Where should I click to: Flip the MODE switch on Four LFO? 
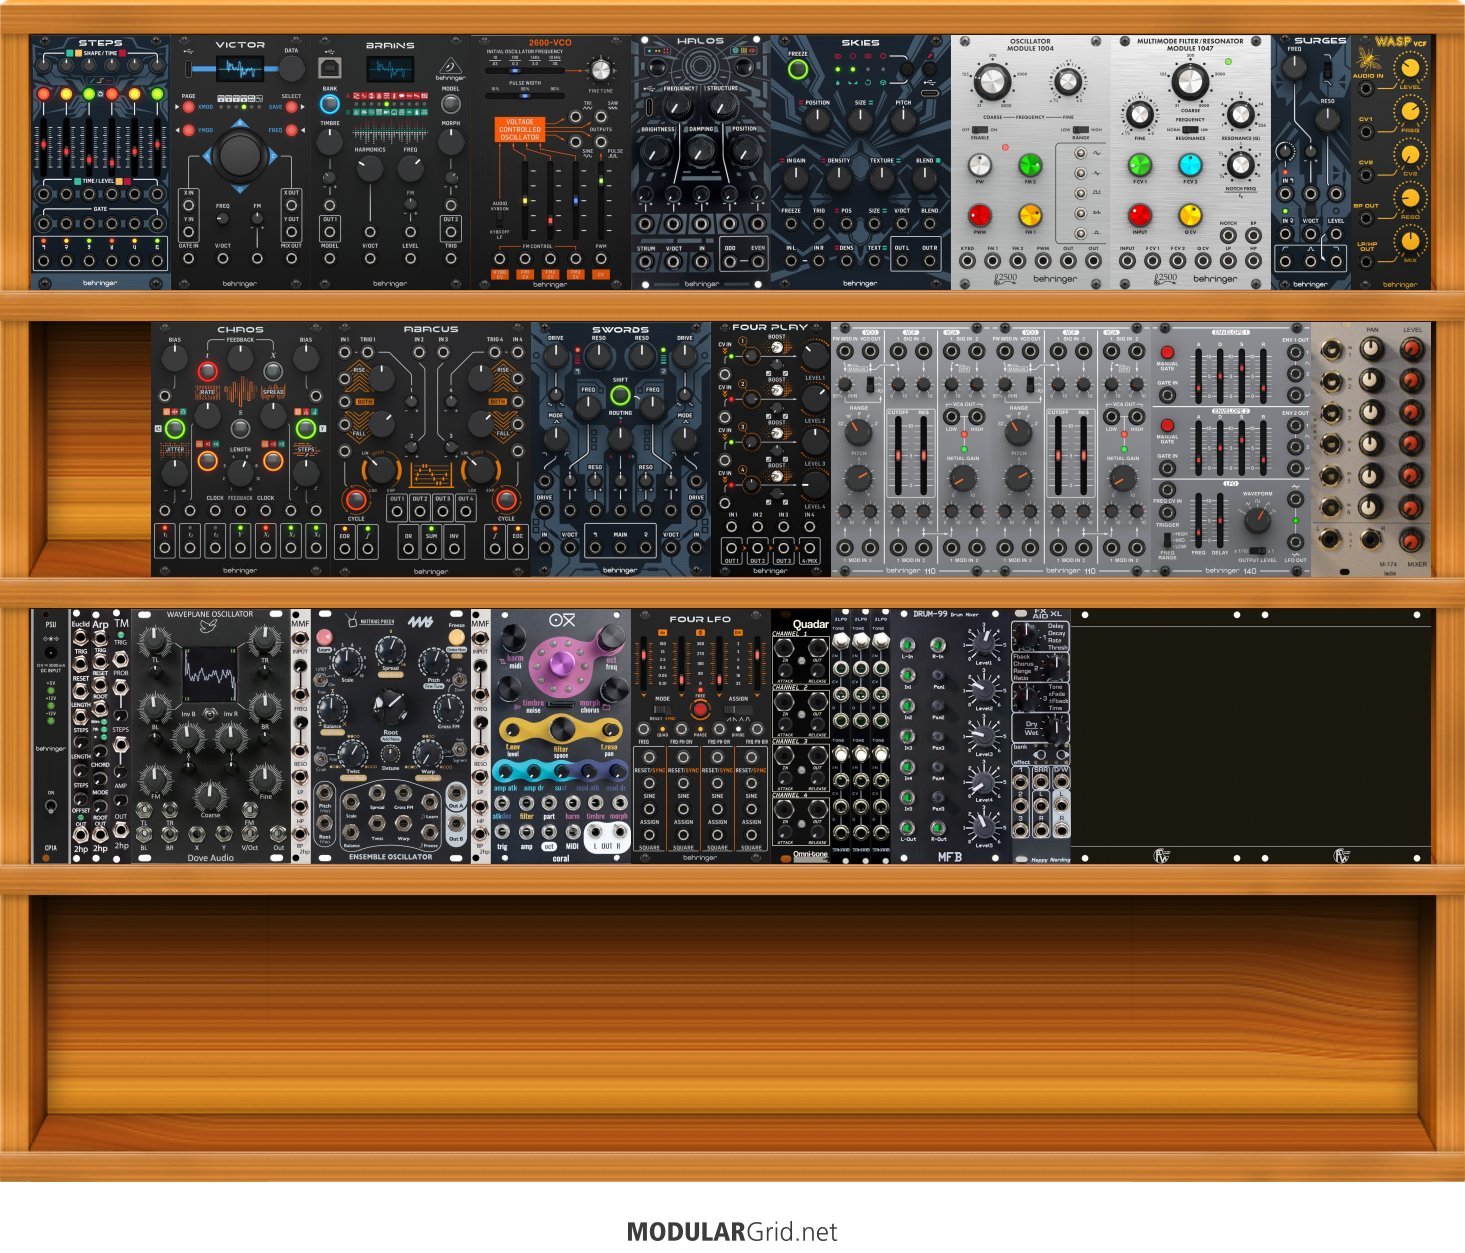[662, 710]
